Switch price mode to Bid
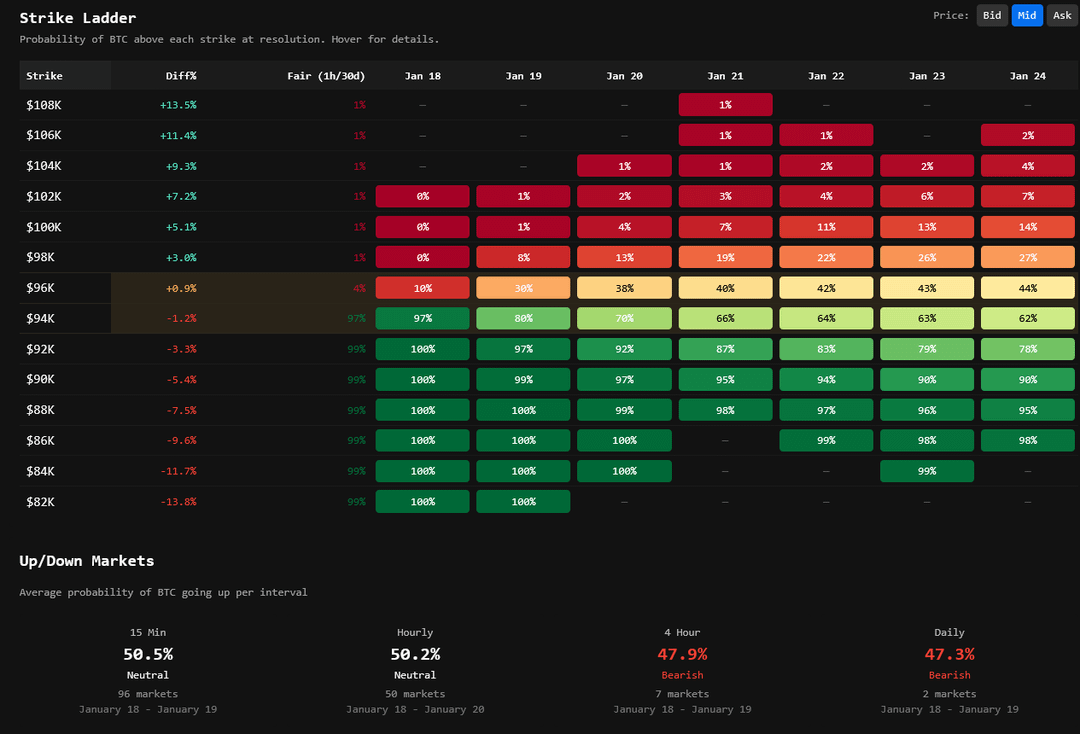This screenshot has height=734, width=1080. (x=992, y=15)
